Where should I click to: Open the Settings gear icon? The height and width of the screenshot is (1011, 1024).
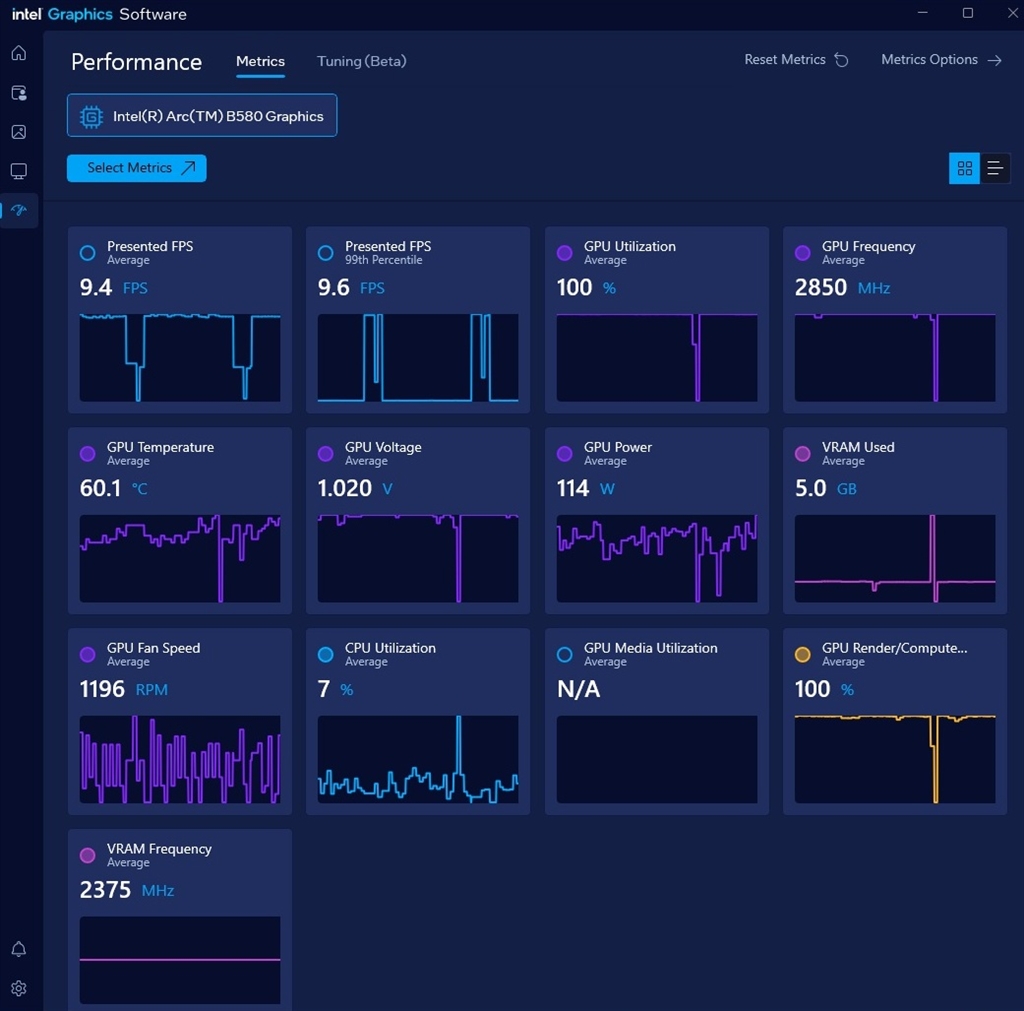coord(19,988)
